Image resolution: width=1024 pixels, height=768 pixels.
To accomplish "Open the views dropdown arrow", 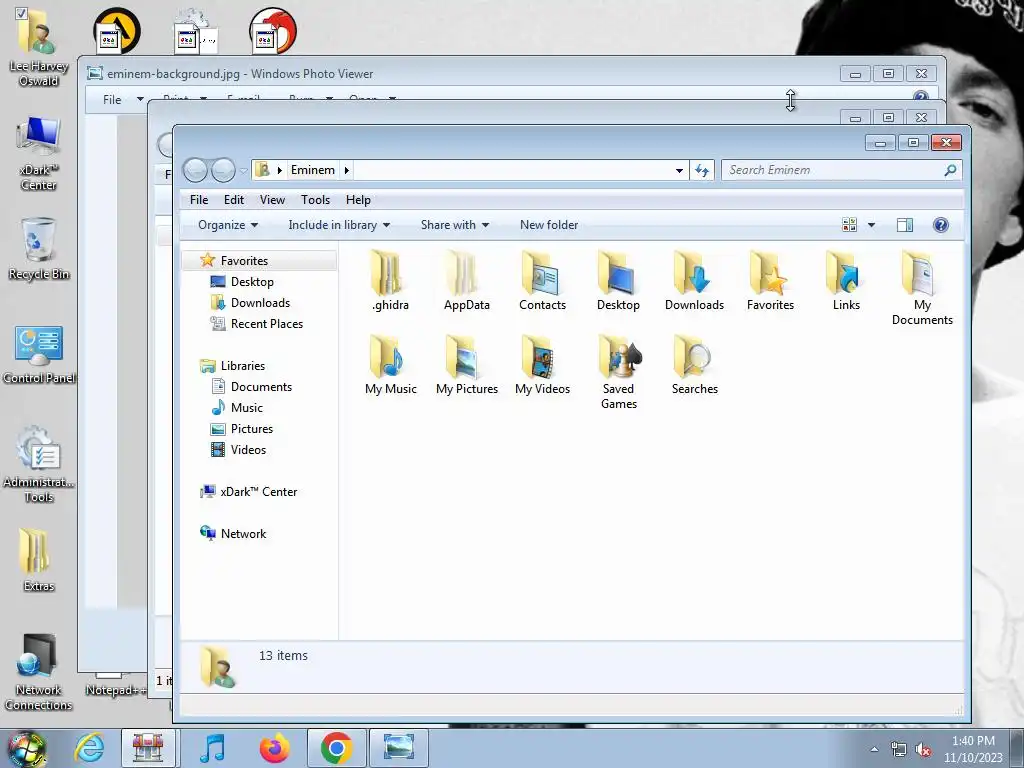I will pyautogui.click(x=871, y=225).
